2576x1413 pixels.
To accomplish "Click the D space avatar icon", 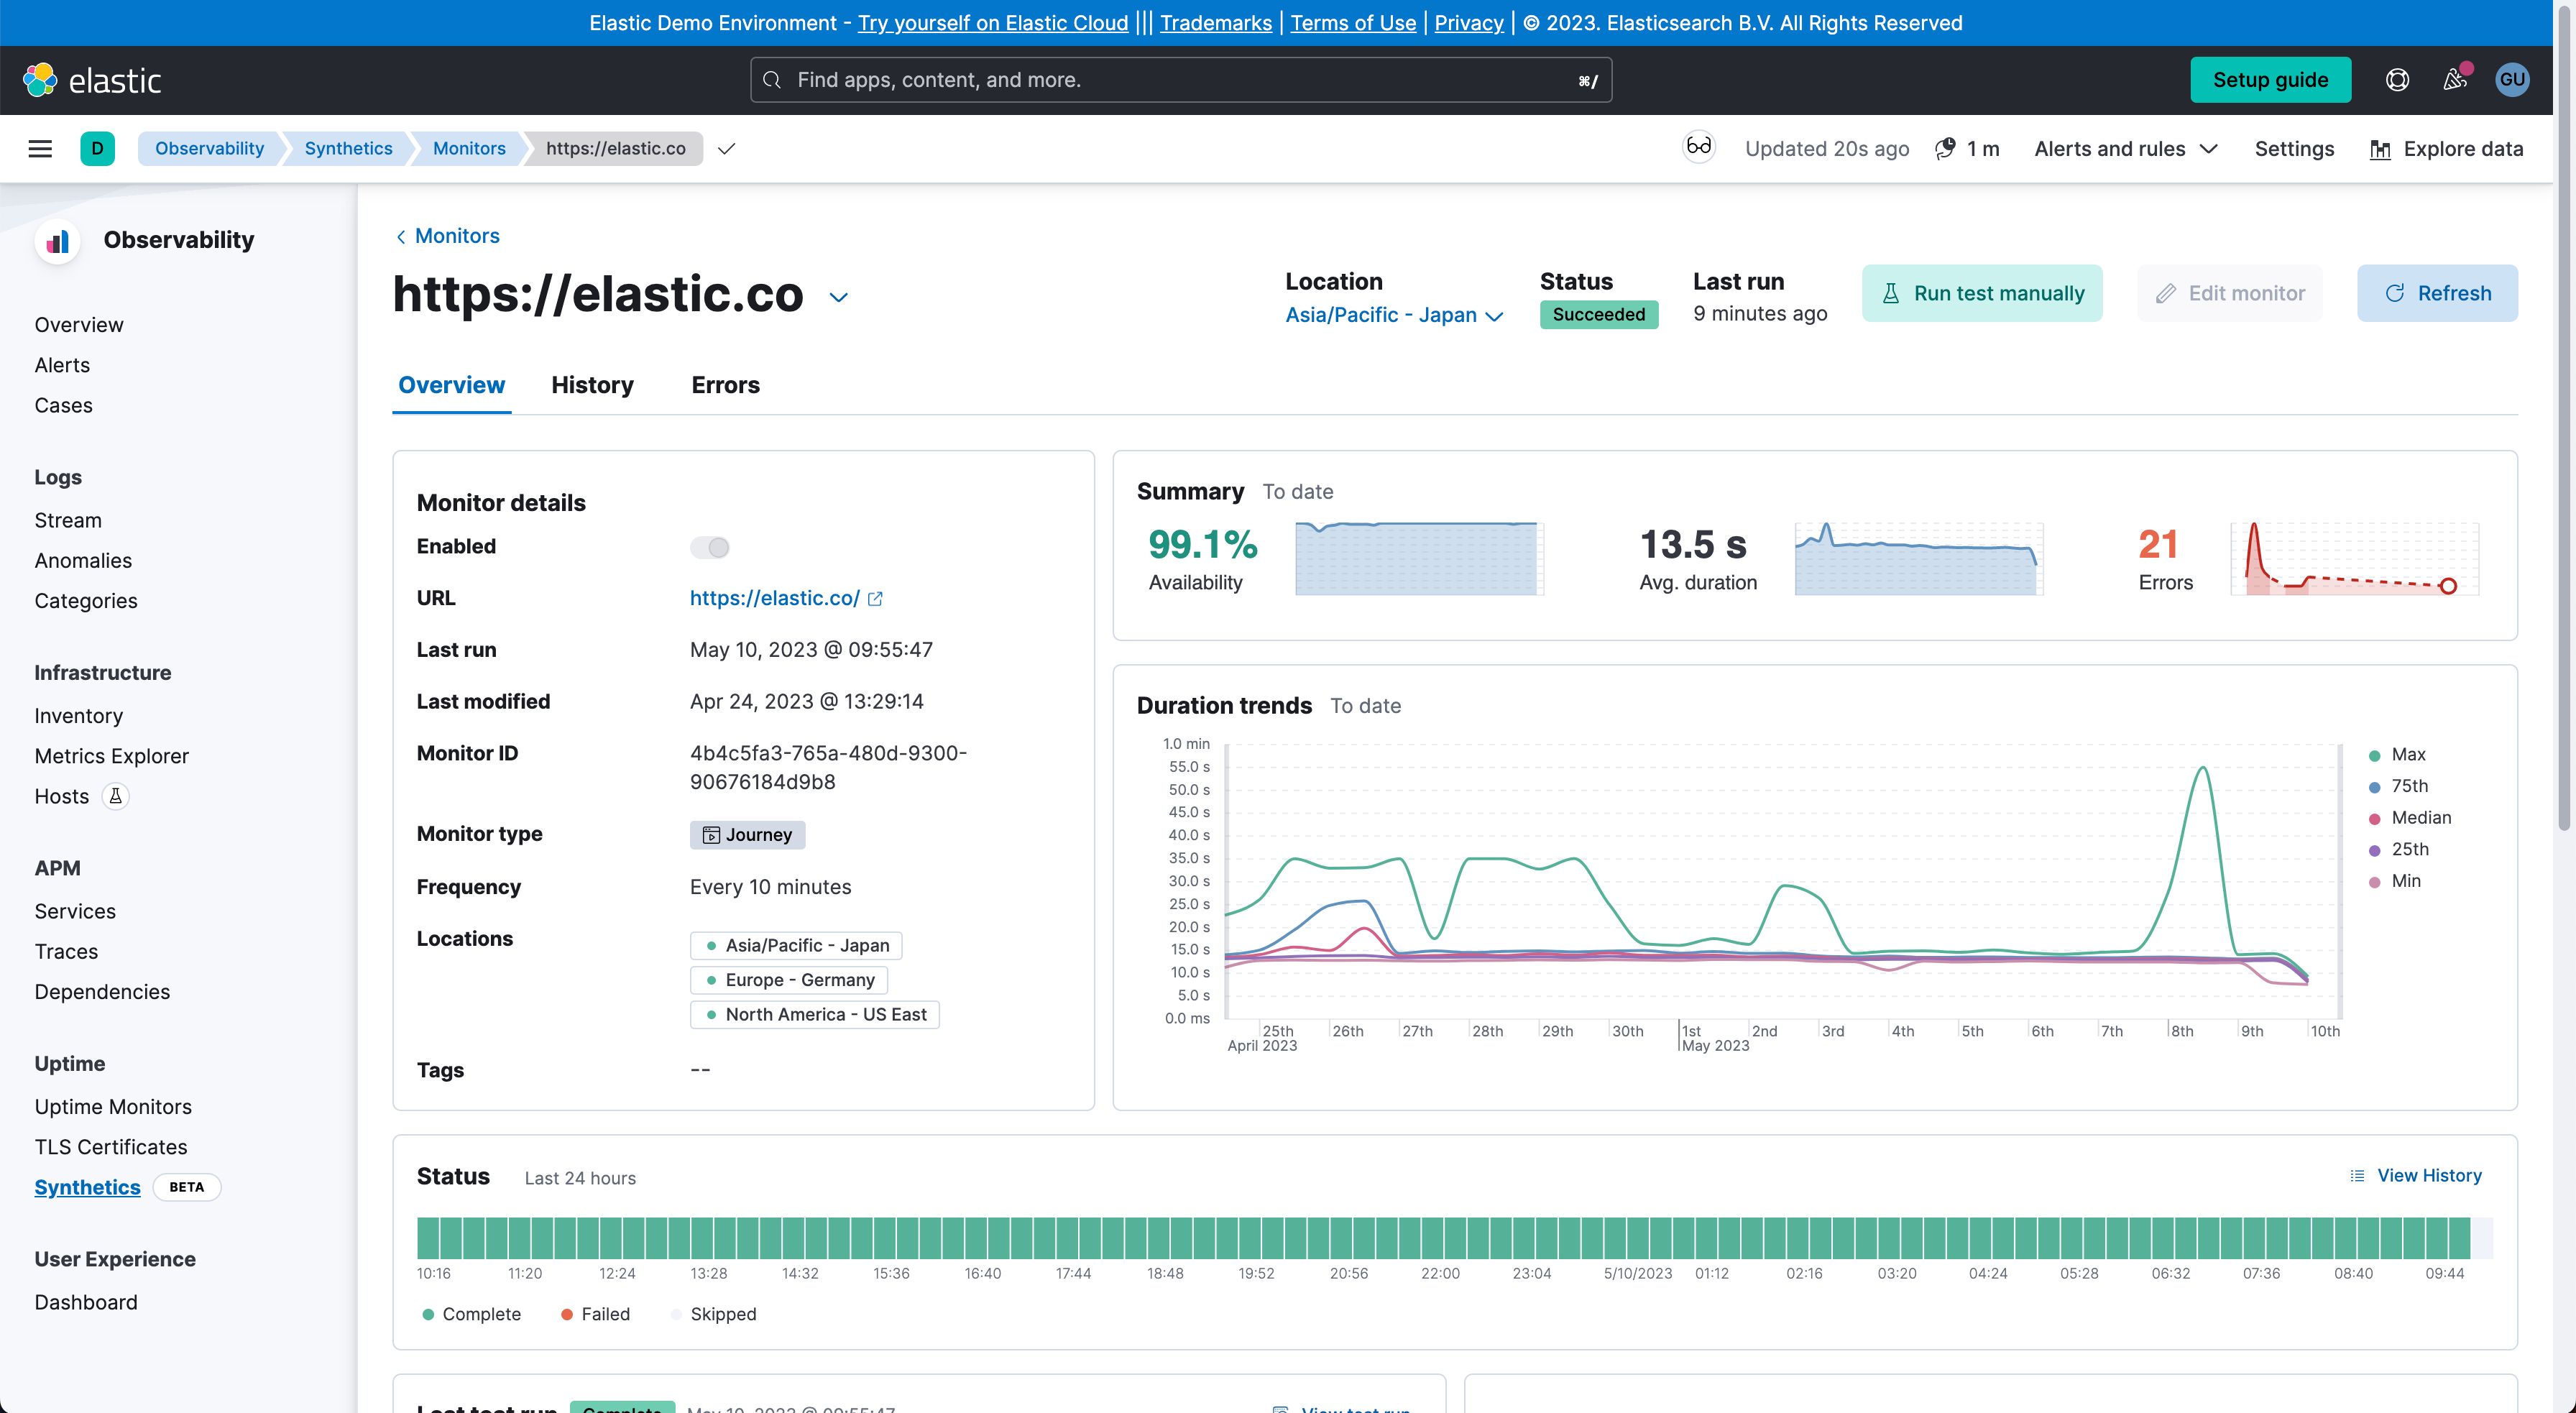I will [x=97, y=149].
